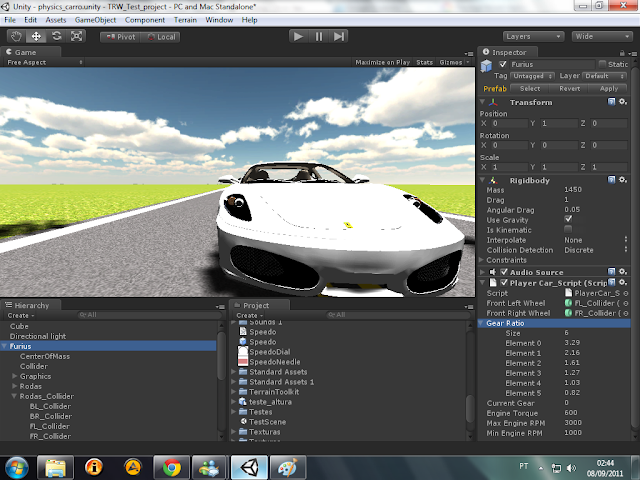
Task: Open the Wide layout dropdown
Action: pos(602,36)
